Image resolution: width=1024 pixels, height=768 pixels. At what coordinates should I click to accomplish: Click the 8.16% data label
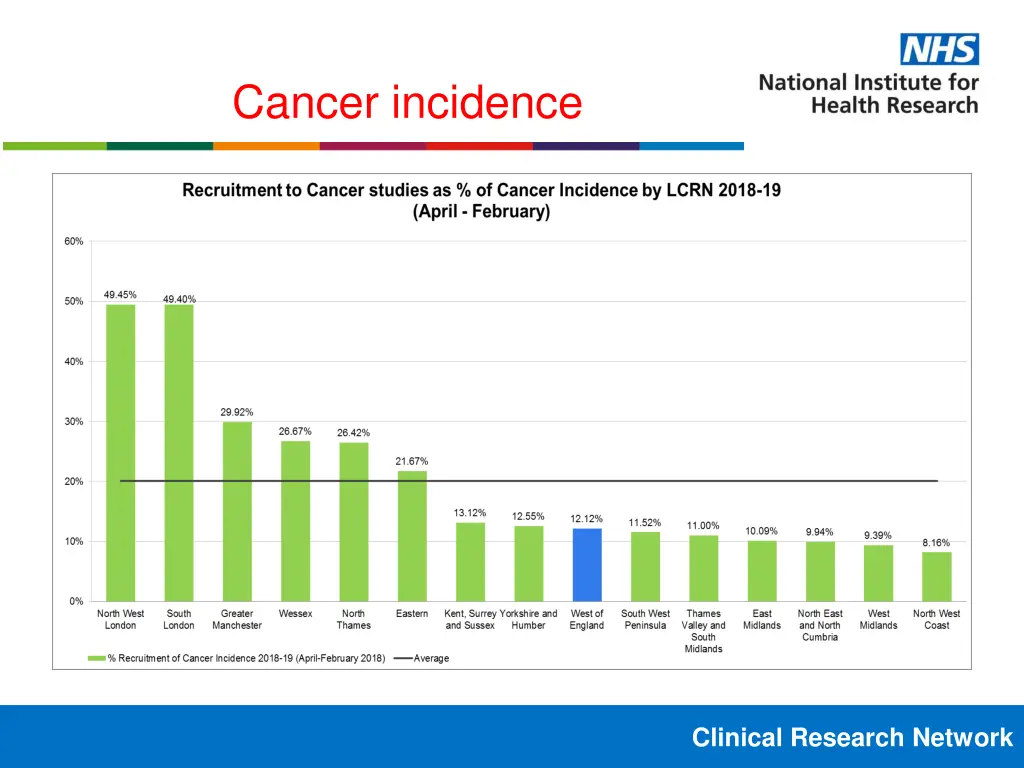pos(936,542)
